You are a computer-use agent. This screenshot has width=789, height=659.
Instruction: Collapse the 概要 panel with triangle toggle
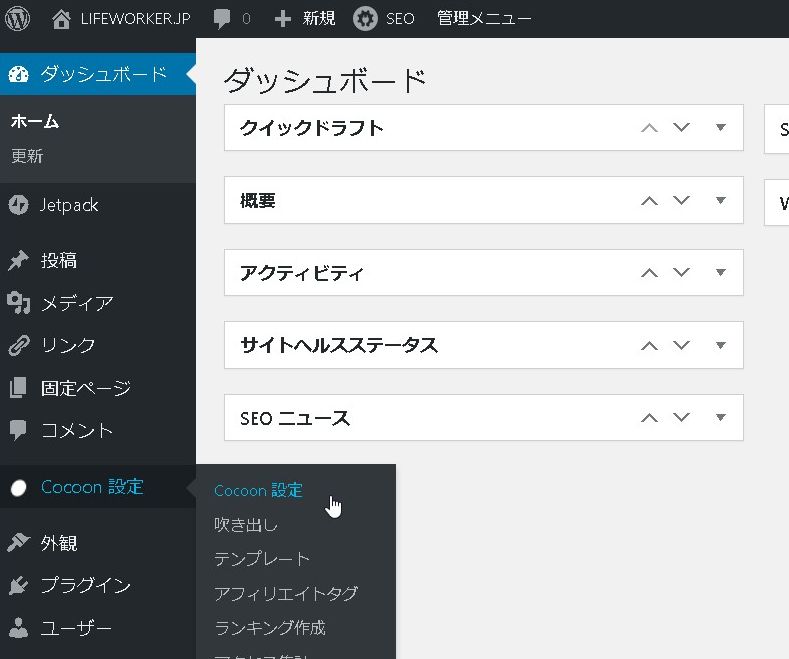pos(720,200)
